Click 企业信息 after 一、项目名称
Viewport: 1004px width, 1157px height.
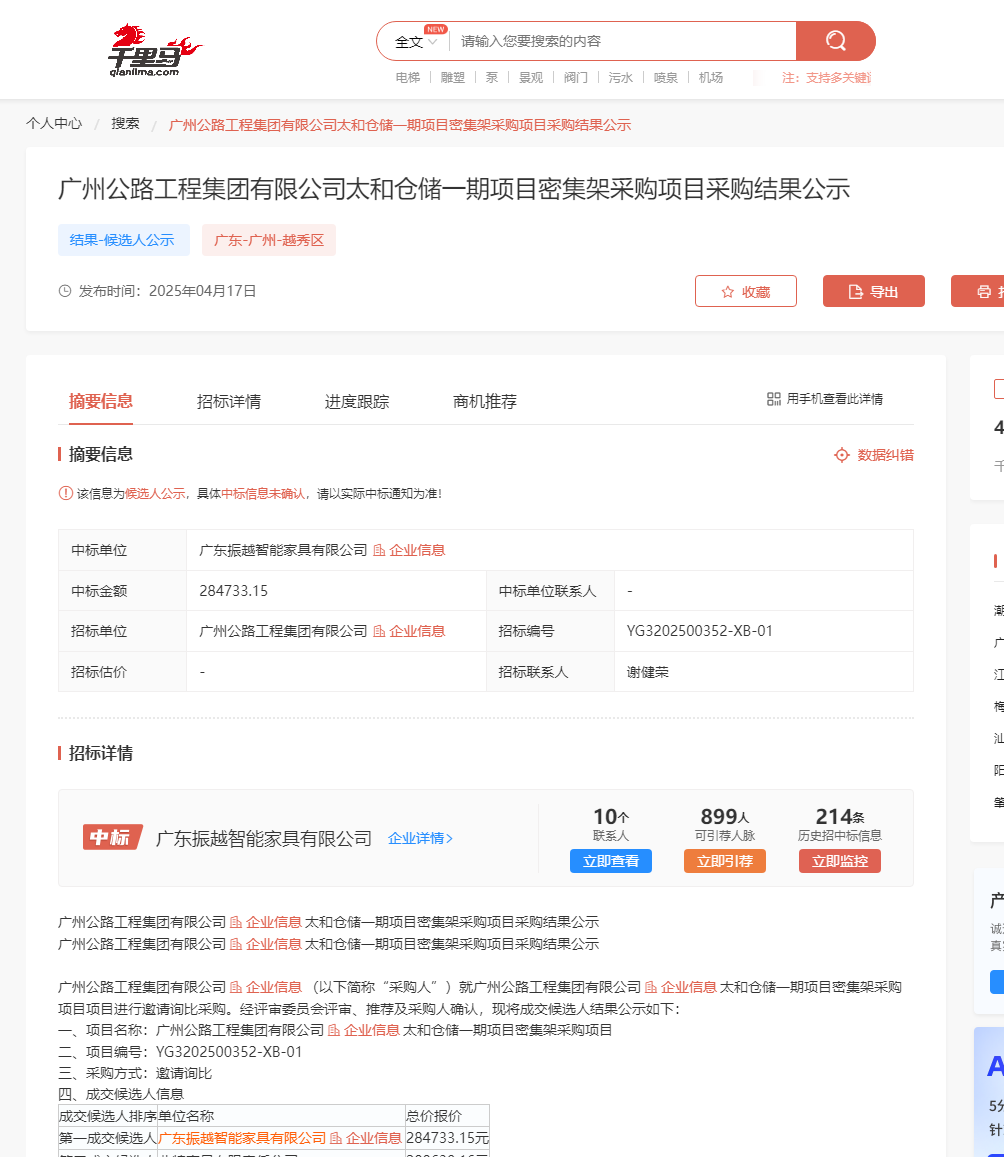coord(364,1029)
